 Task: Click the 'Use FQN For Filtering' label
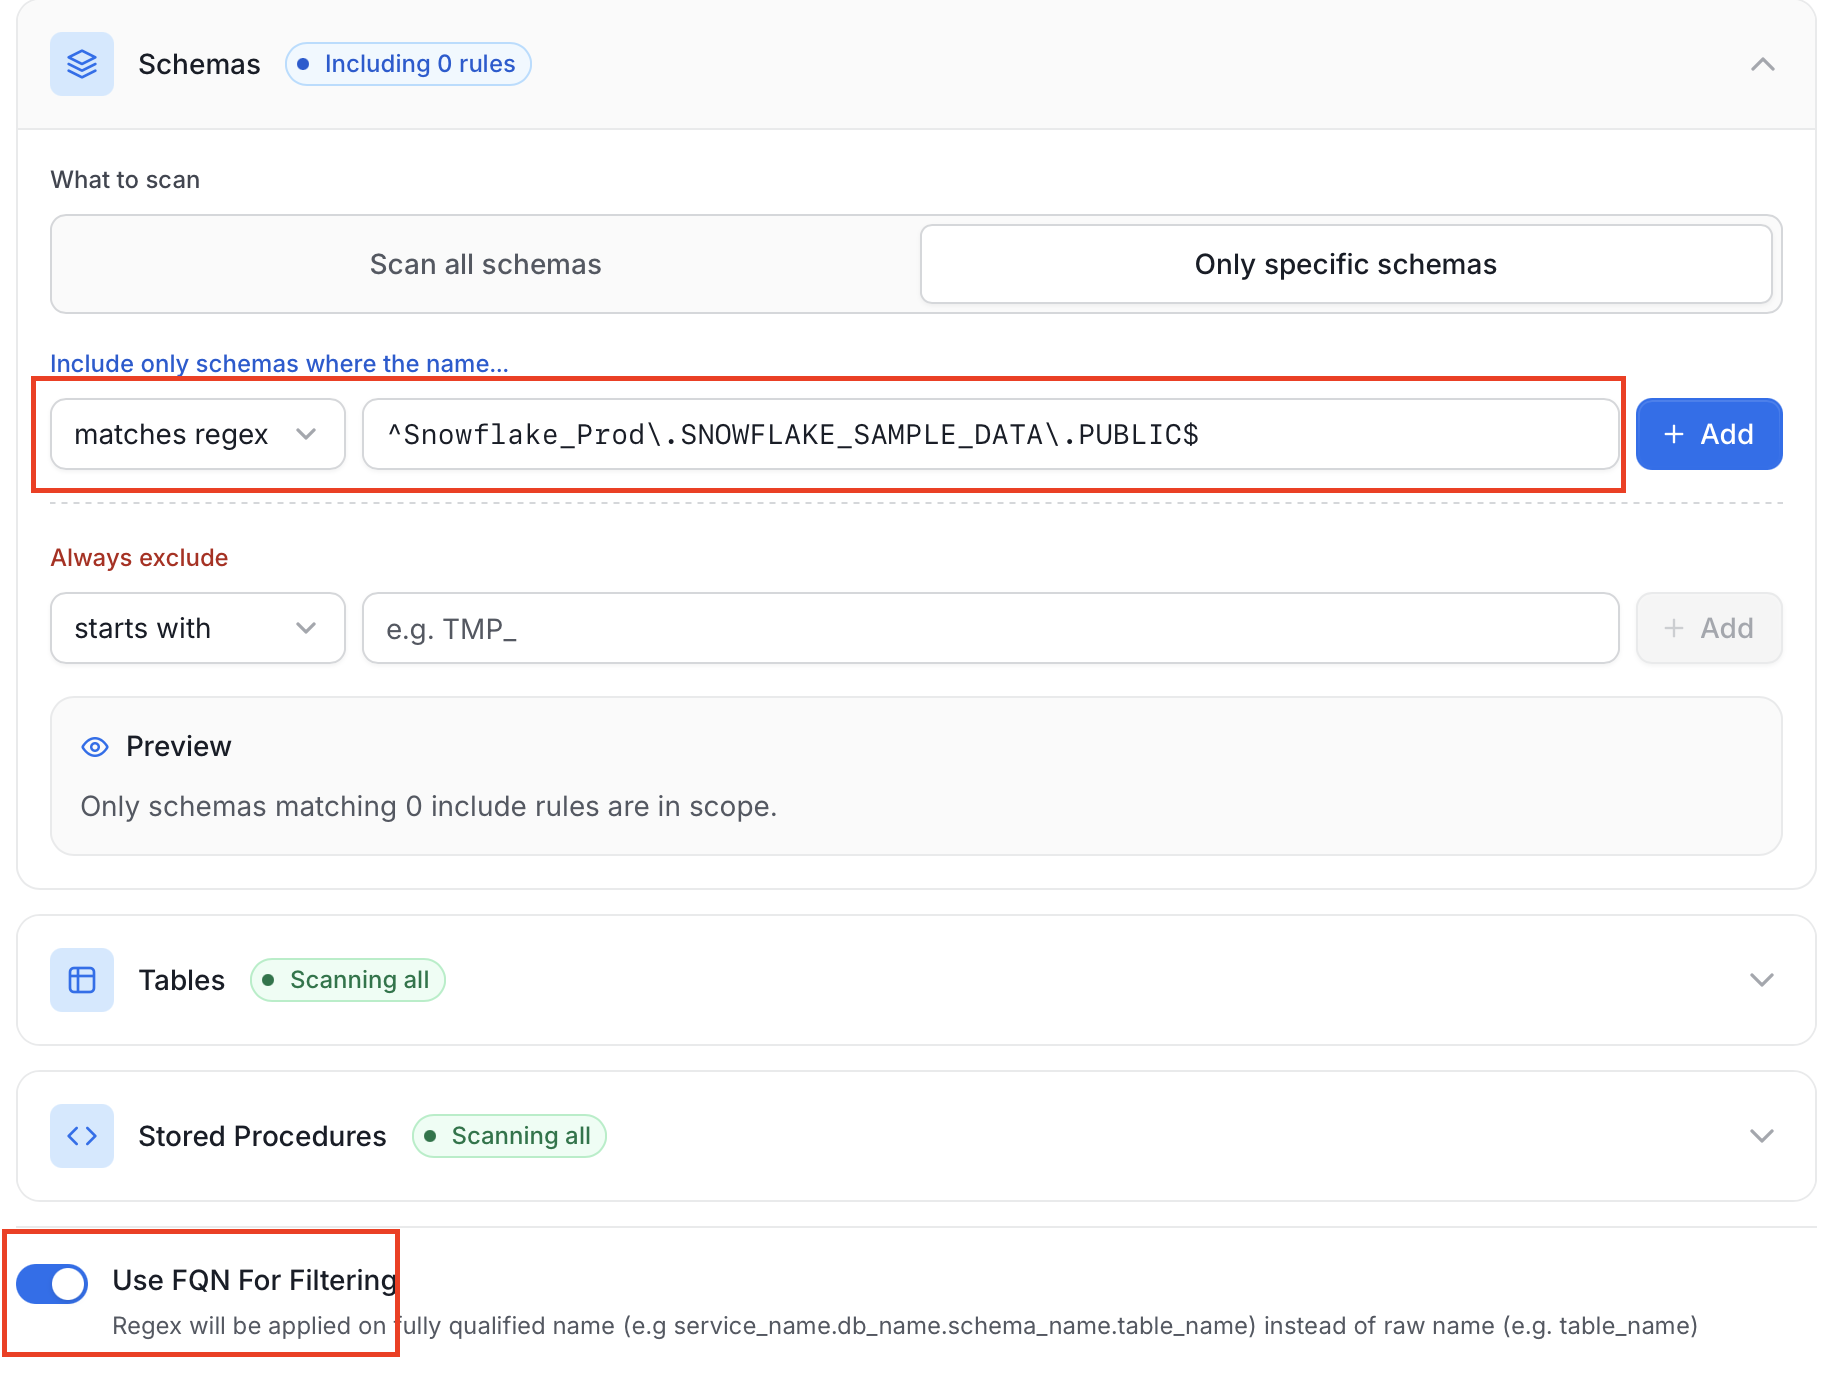(254, 1280)
